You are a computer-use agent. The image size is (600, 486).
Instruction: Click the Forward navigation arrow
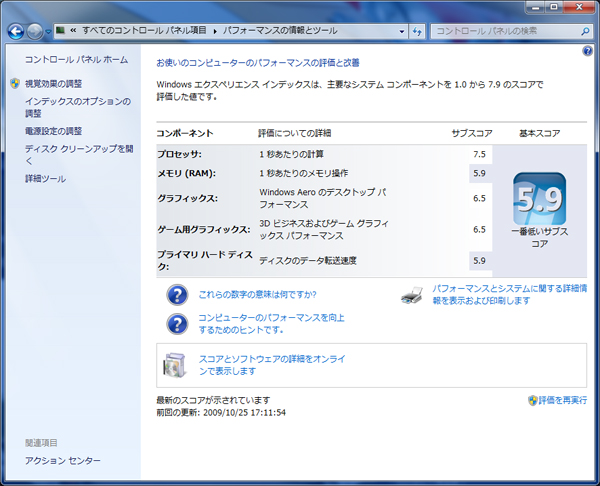[x=34, y=31]
